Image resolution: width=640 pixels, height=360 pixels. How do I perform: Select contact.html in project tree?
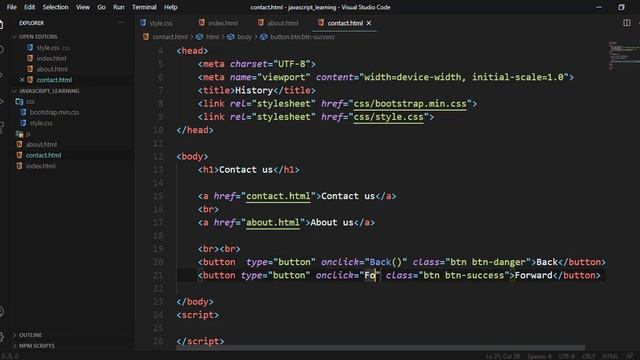pos(43,155)
